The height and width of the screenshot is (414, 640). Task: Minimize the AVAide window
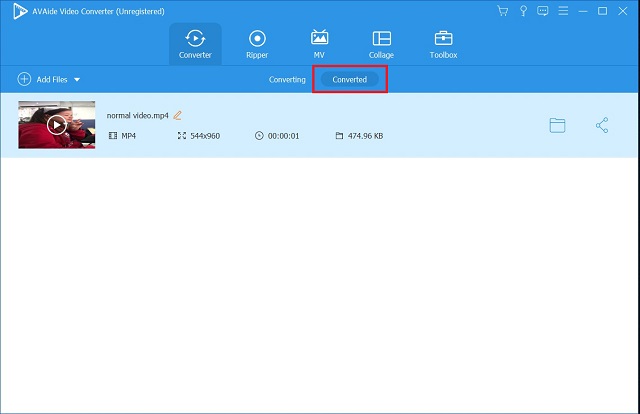(x=583, y=11)
